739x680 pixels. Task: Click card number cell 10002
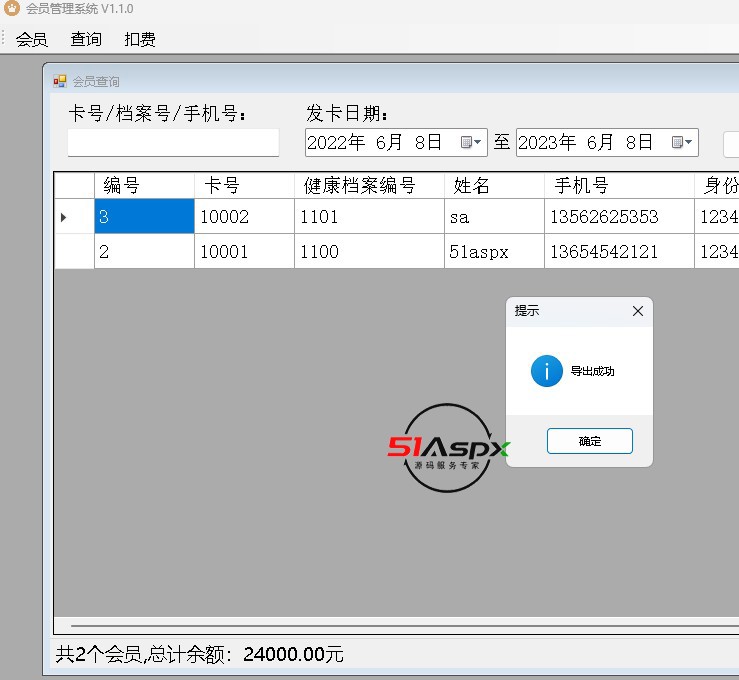click(244, 216)
